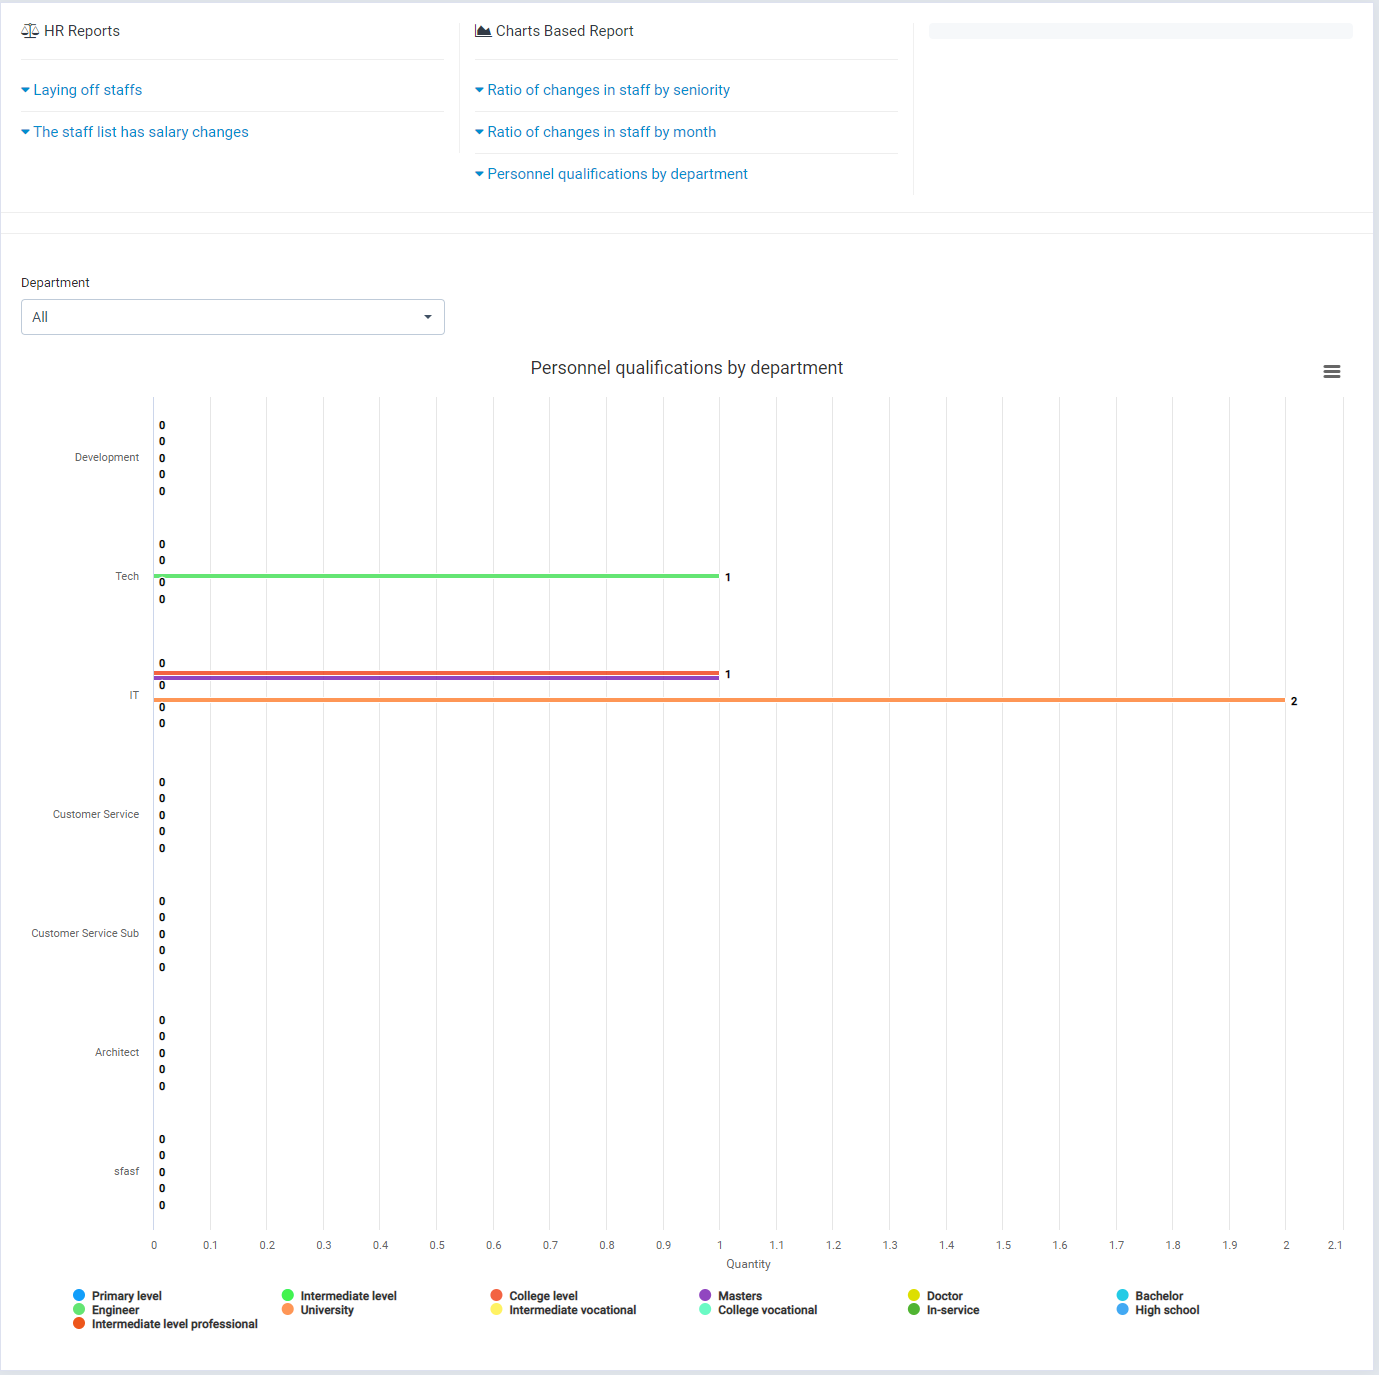This screenshot has width=1379, height=1375.
Task: Expand Personnel qualifications by department report
Action: 612,174
